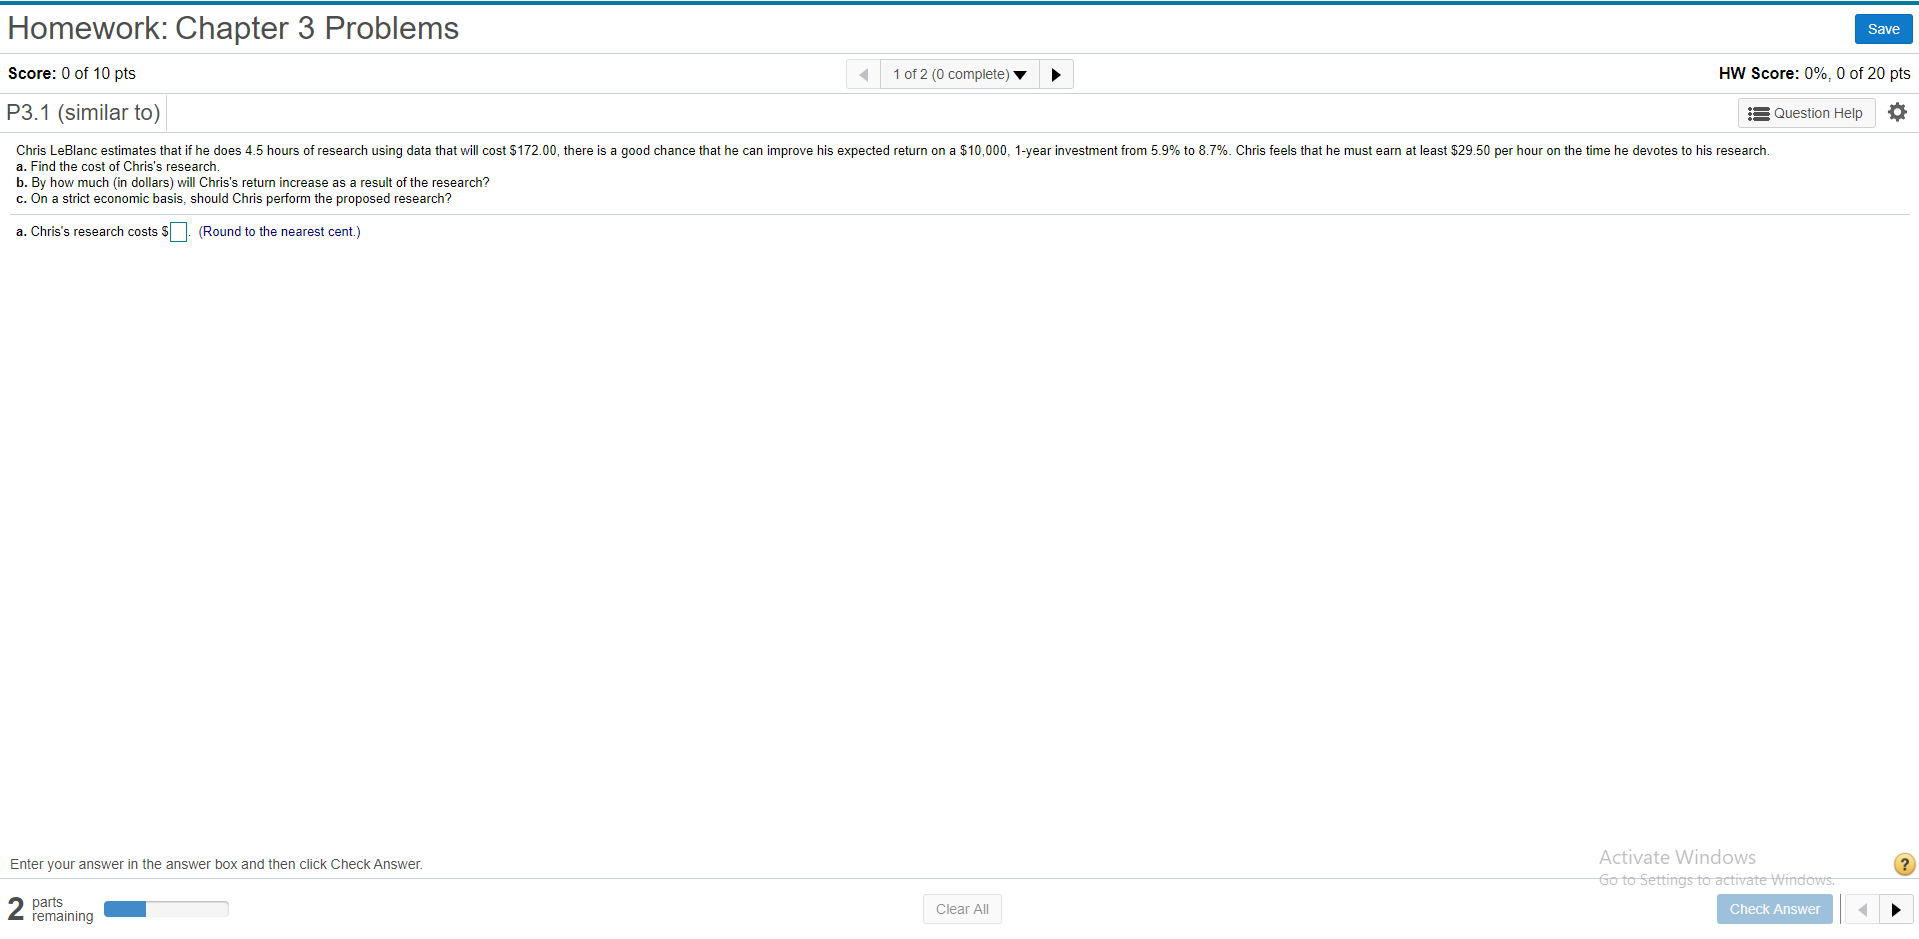Click 'HW Score: 0%, 0 of 20 pts' text

(1814, 73)
